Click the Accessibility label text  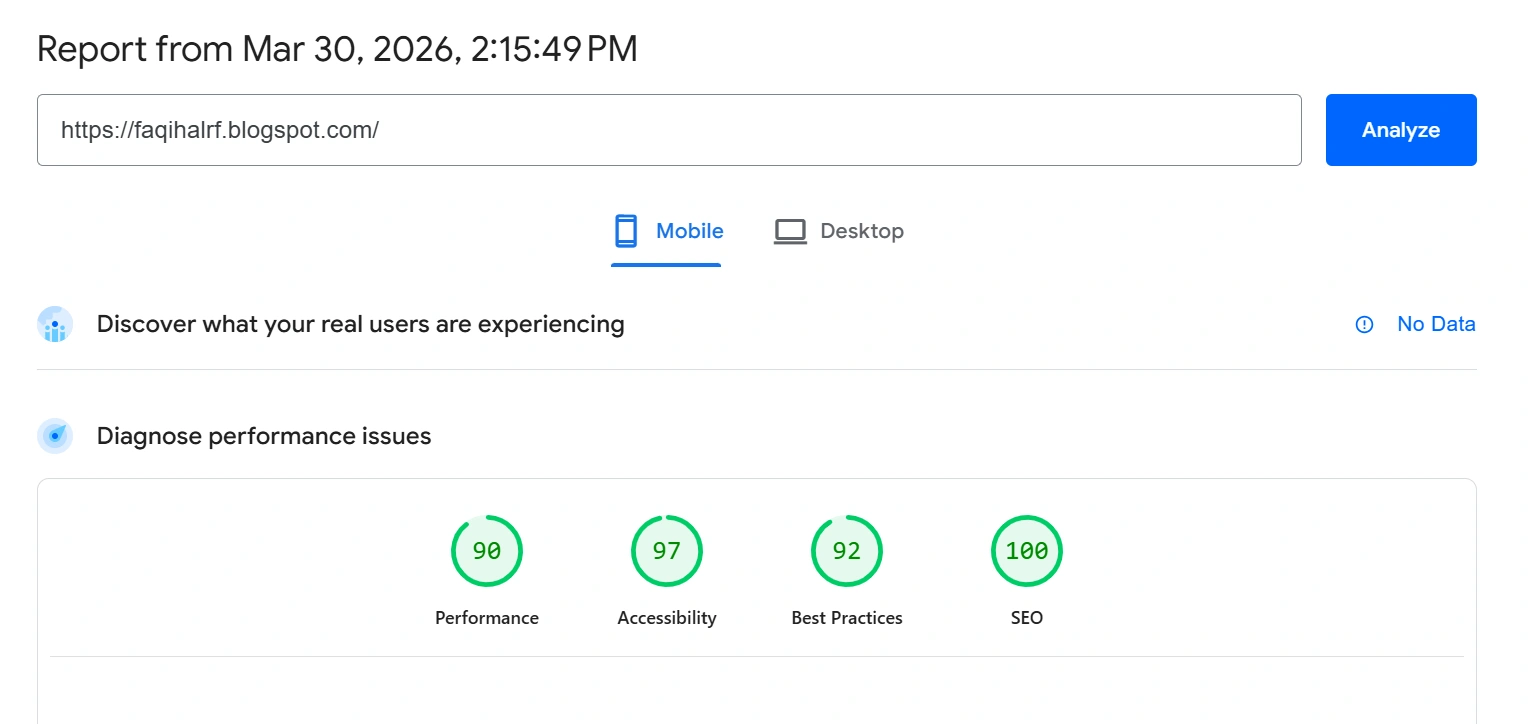pos(667,618)
